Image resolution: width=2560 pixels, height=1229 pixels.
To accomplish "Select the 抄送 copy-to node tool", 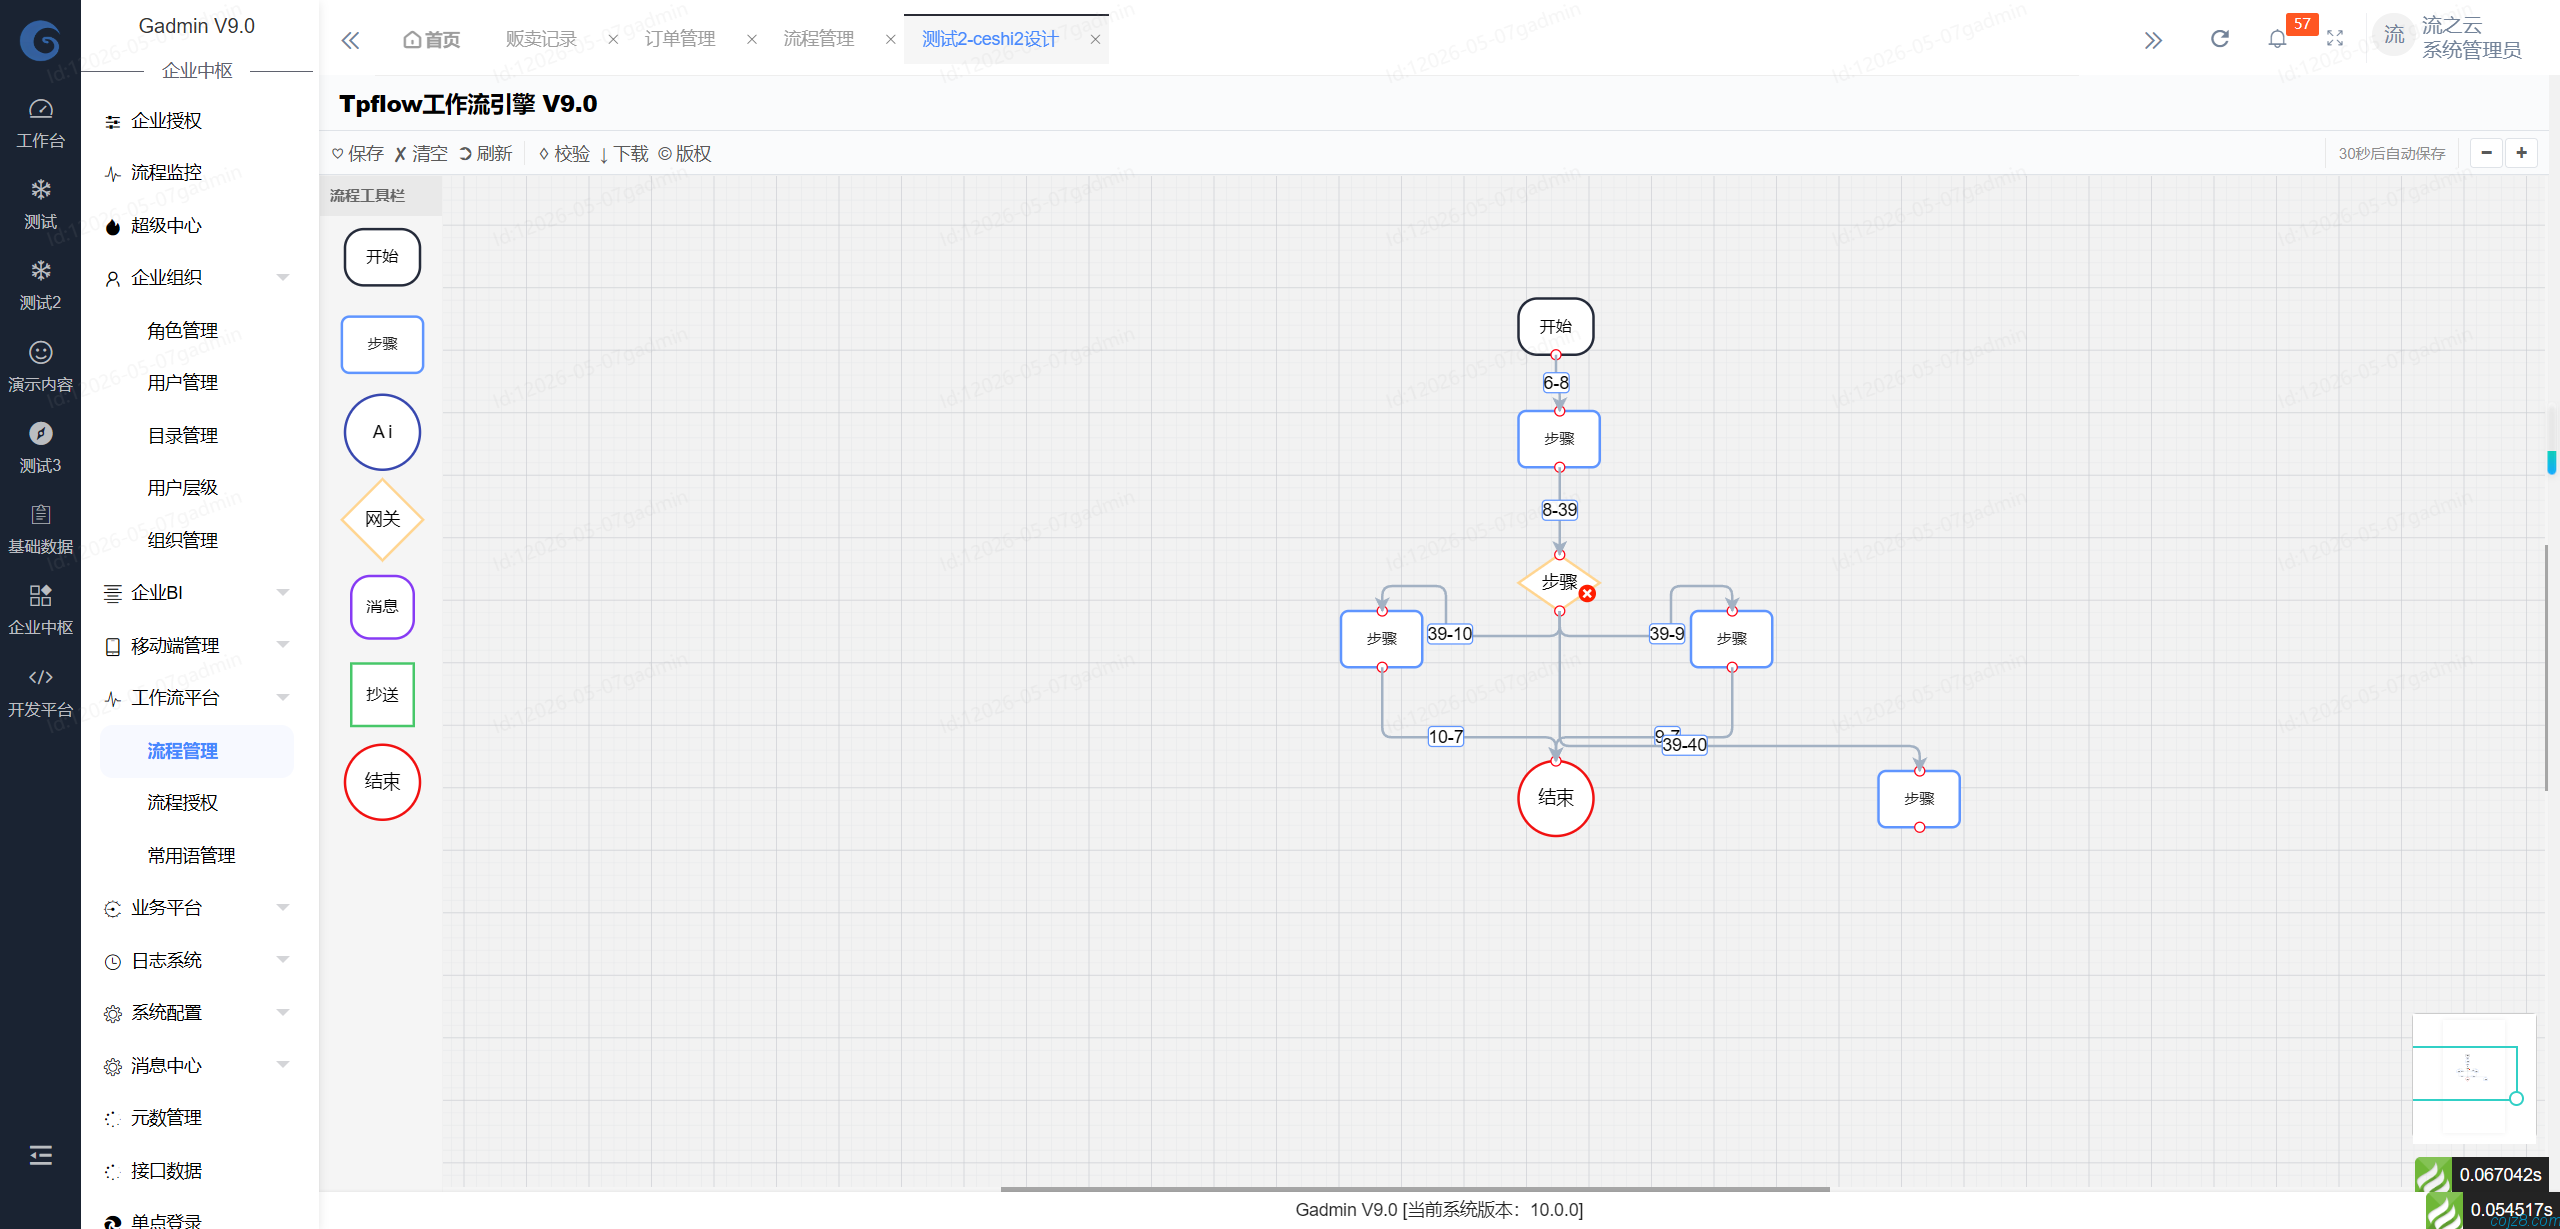I will (x=382, y=694).
